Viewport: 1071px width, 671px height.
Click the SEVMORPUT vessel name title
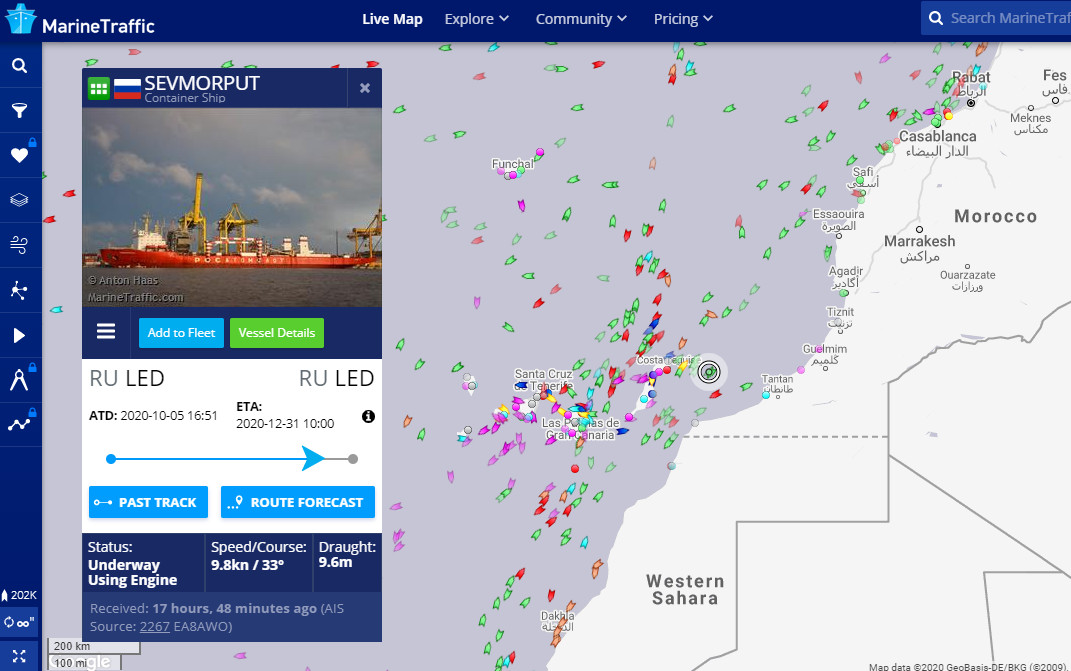tap(202, 83)
